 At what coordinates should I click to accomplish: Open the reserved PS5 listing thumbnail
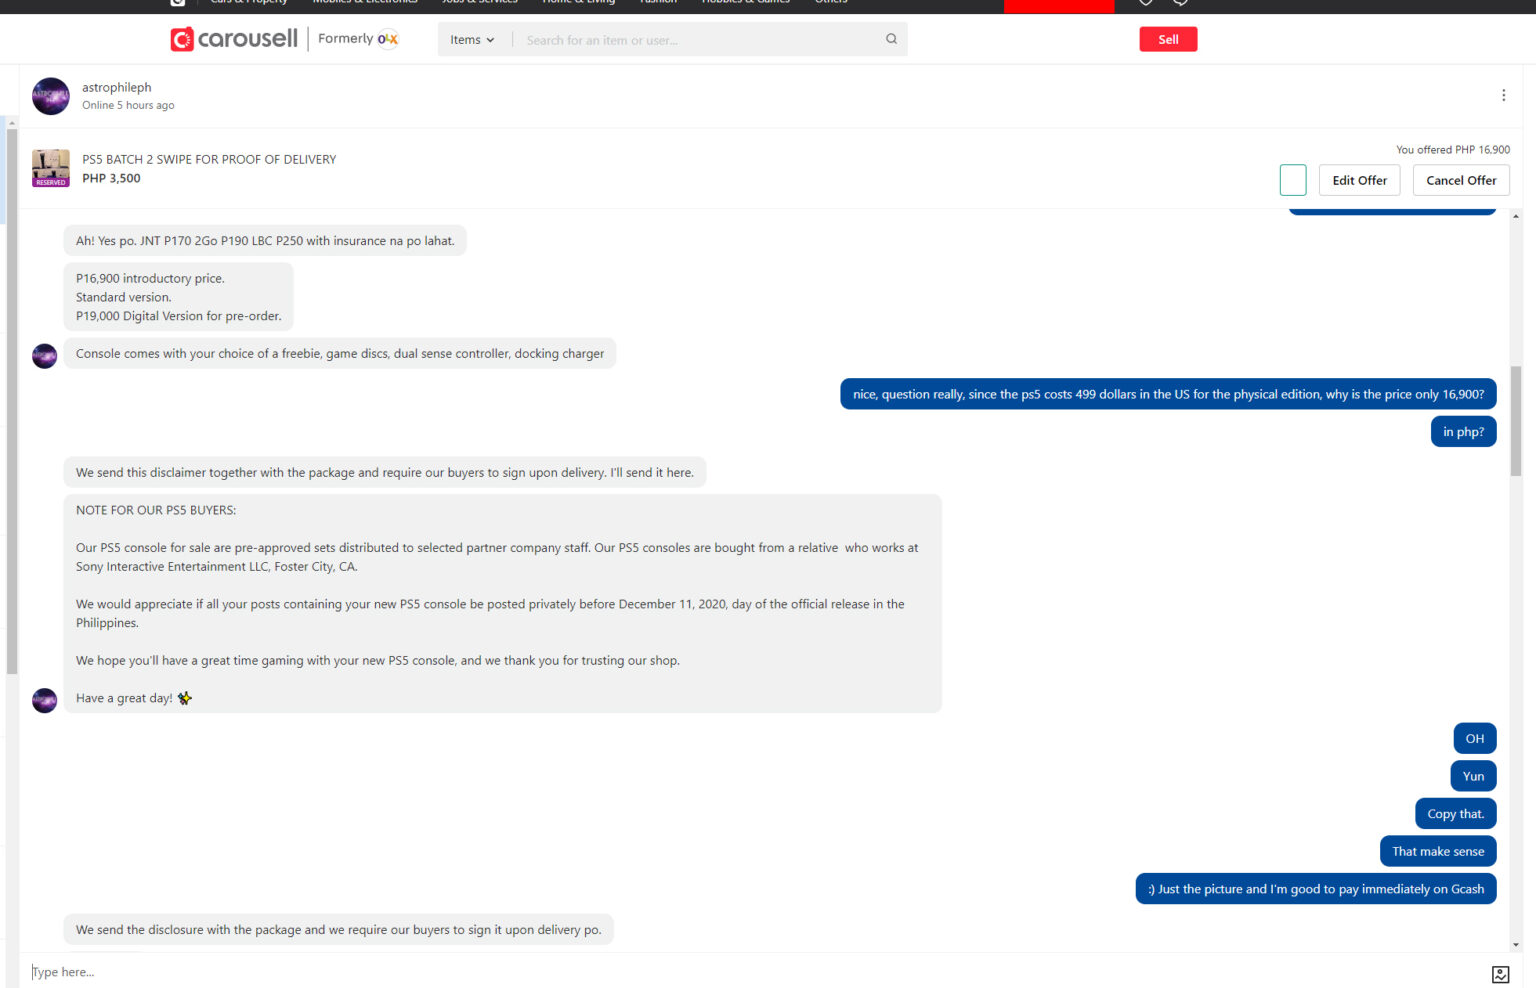pos(51,168)
